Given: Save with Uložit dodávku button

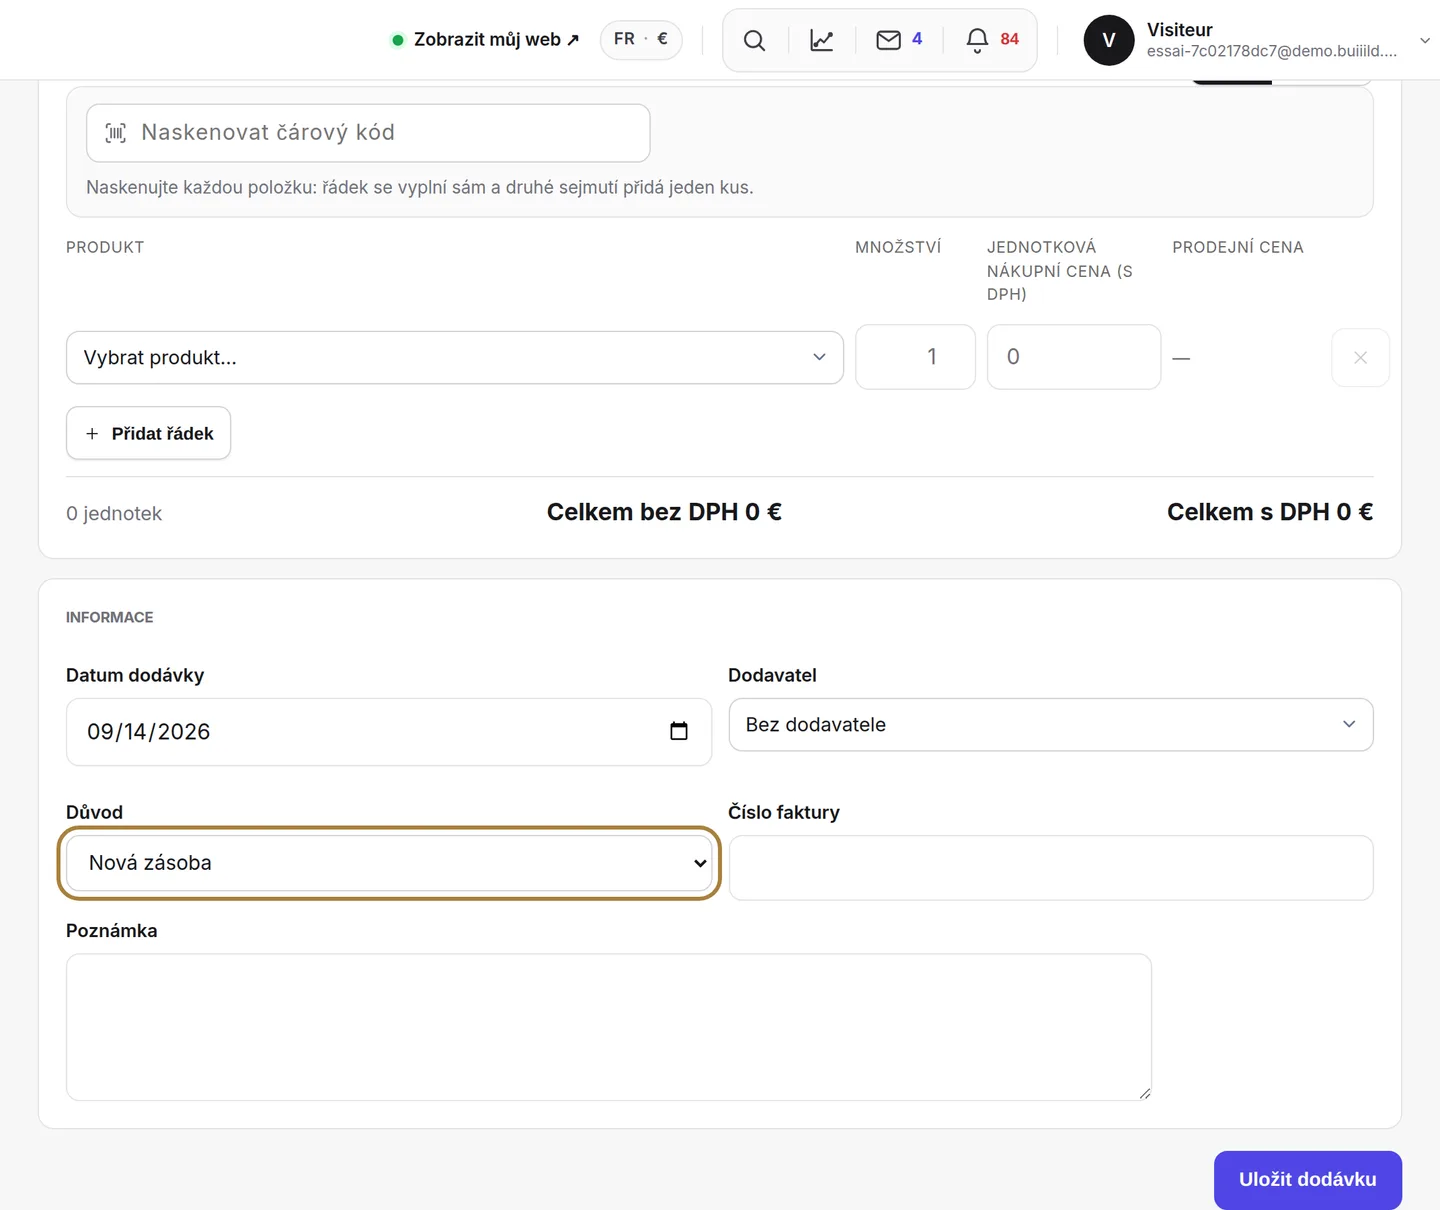Looking at the screenshot, I should (1307, 1180).
